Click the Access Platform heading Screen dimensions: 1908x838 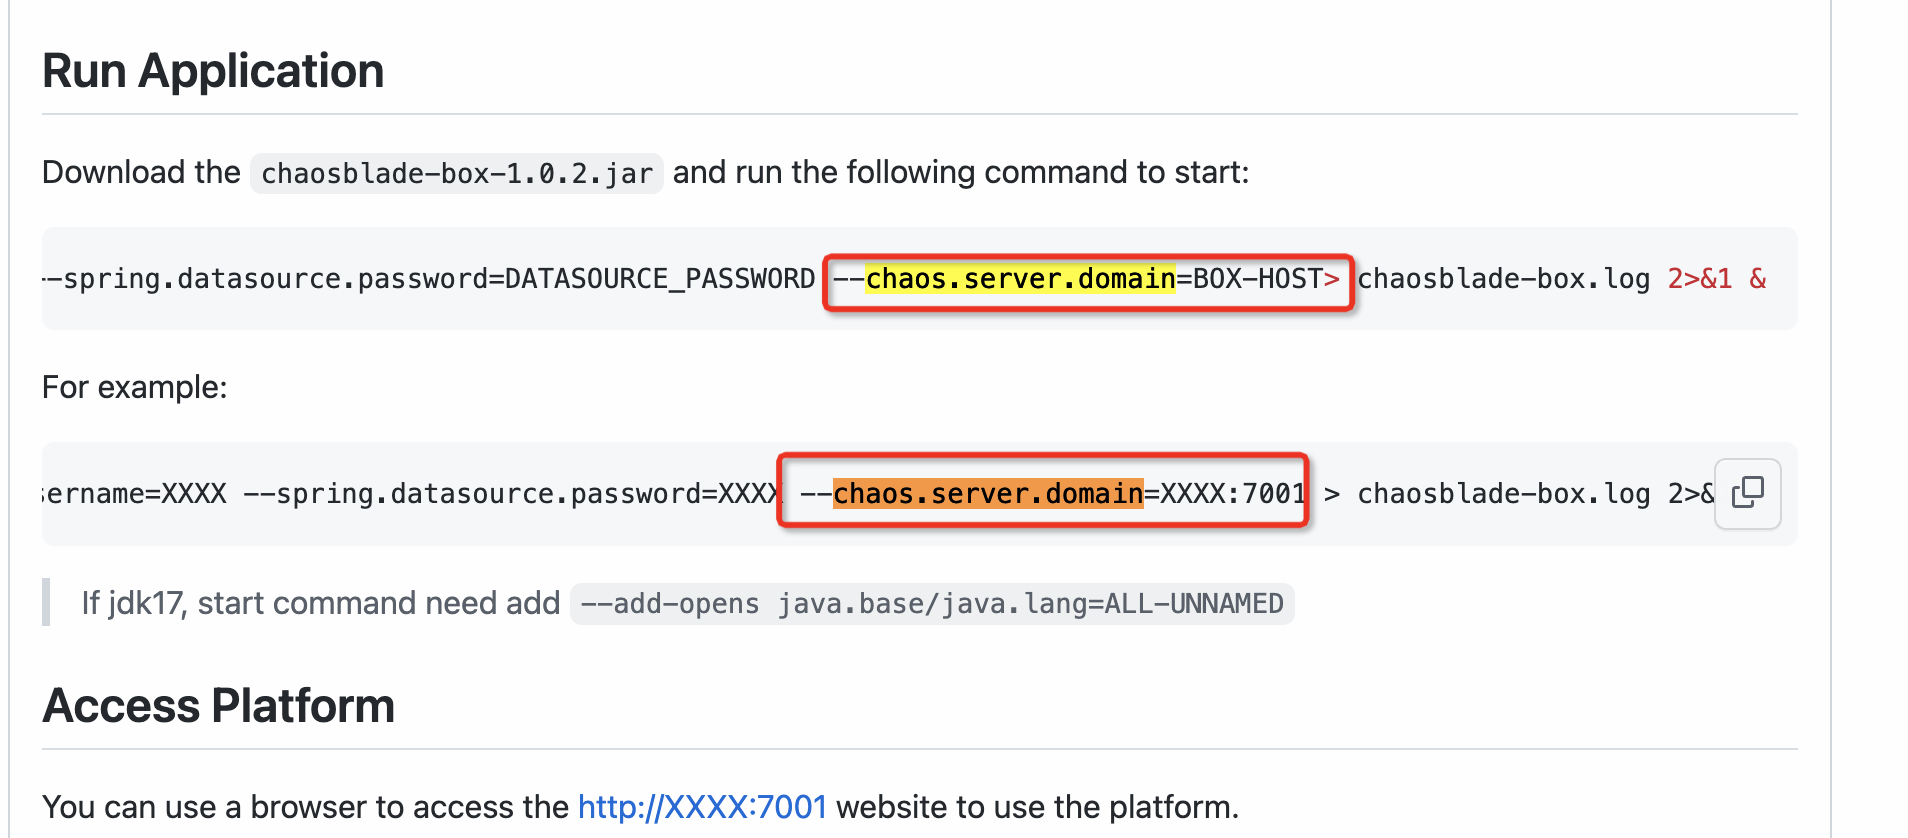pyautogui.click(x=218, y=706)
